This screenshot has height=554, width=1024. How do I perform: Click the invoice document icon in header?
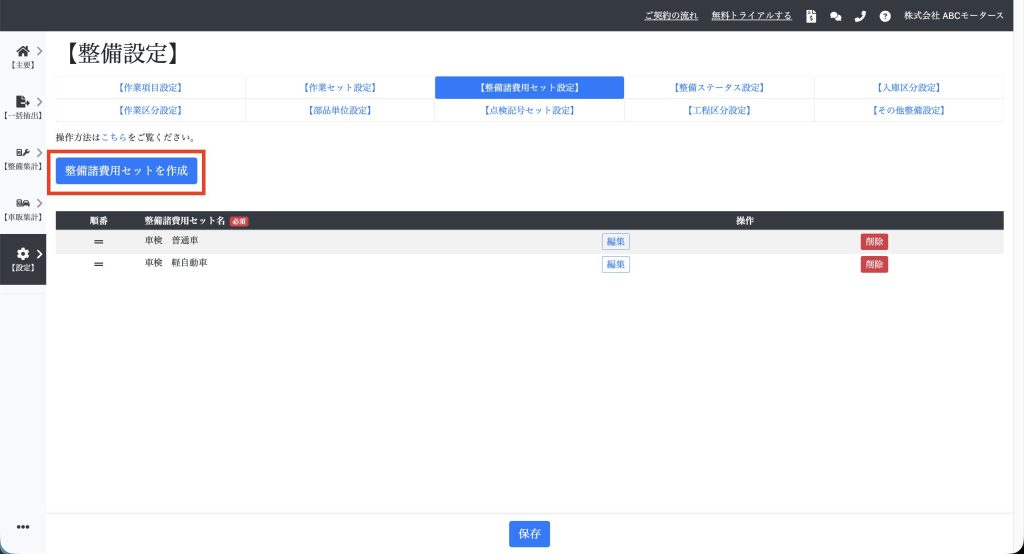pyautogui.click(x=811, y=16)
